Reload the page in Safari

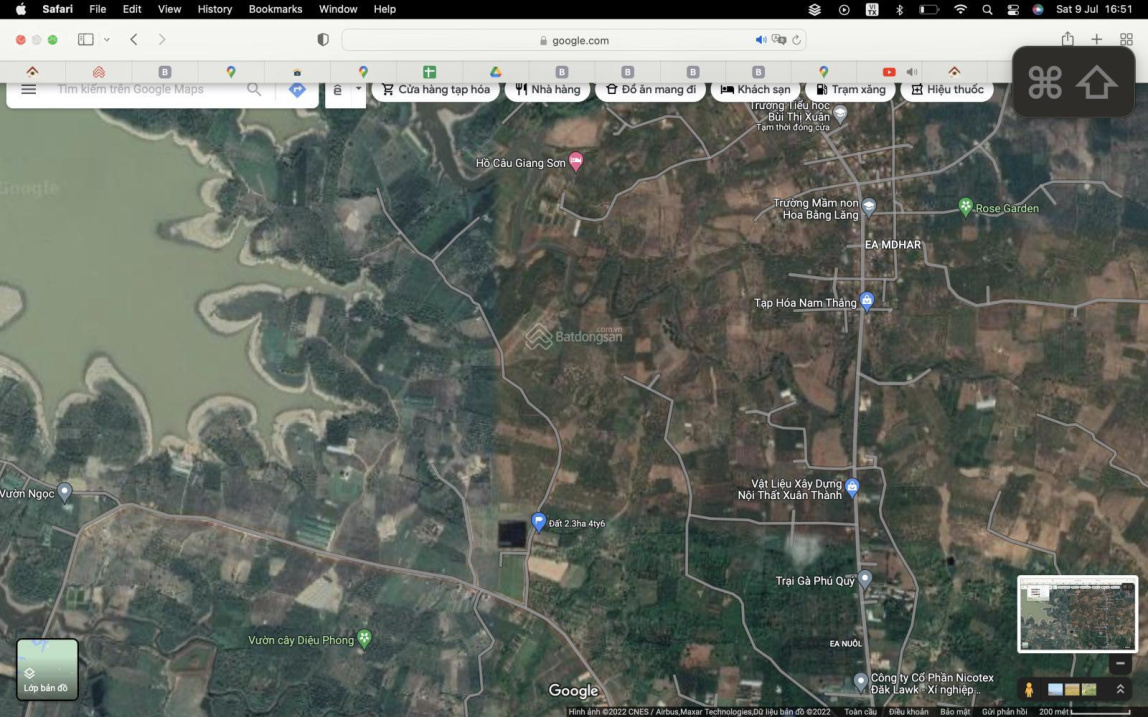[797, 40]
